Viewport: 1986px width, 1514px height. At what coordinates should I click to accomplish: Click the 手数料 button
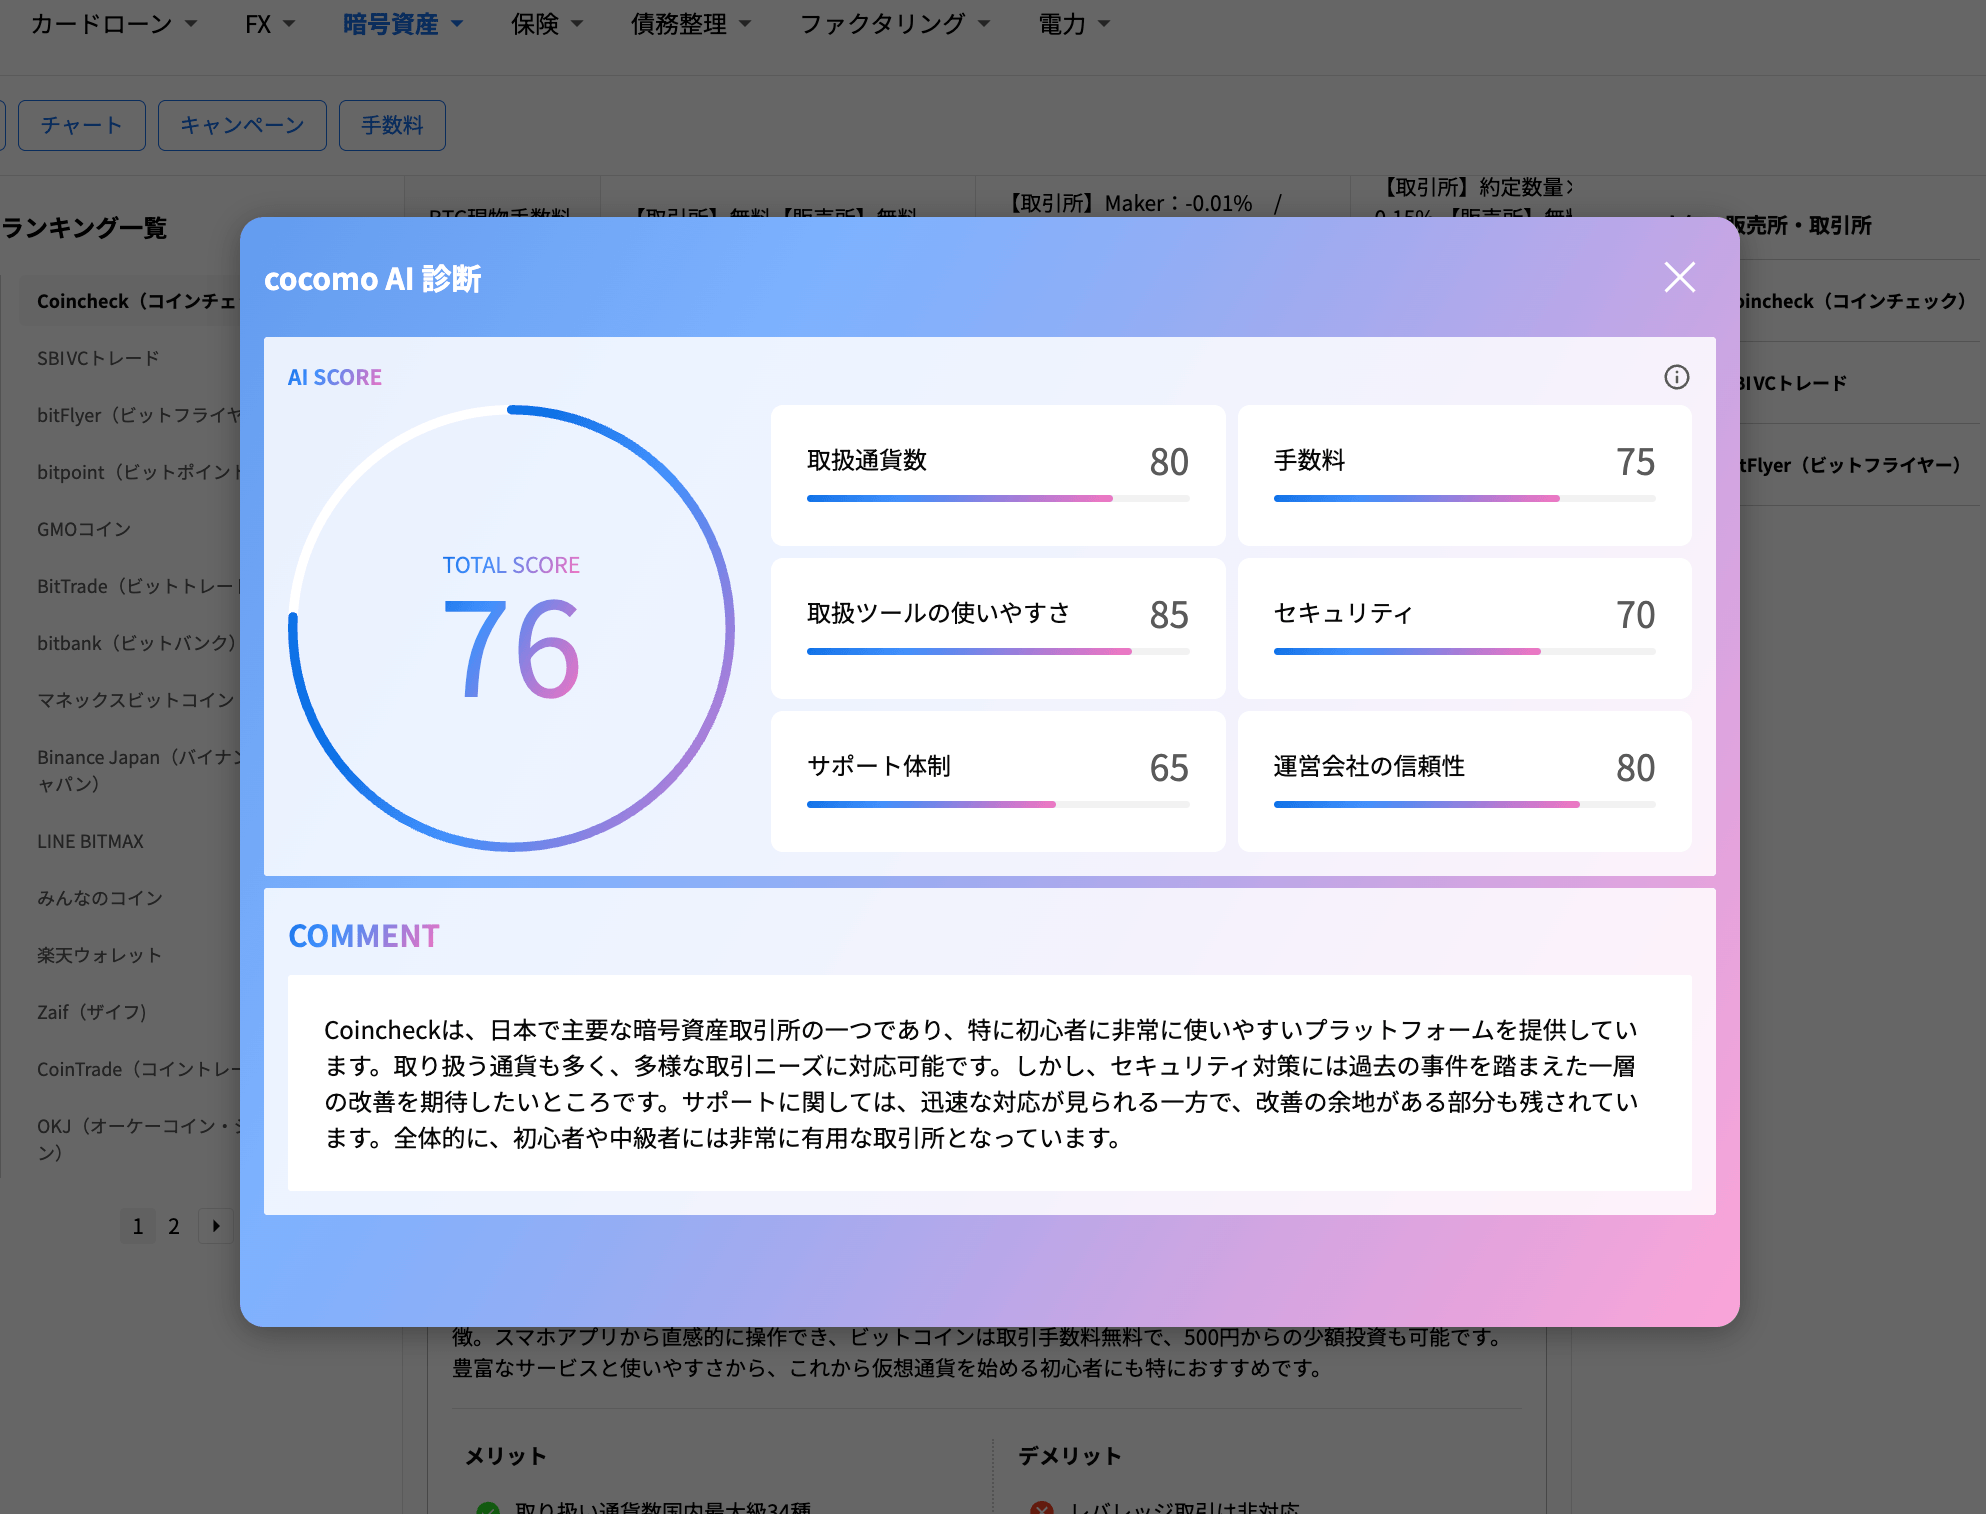(x=392, y=125)
